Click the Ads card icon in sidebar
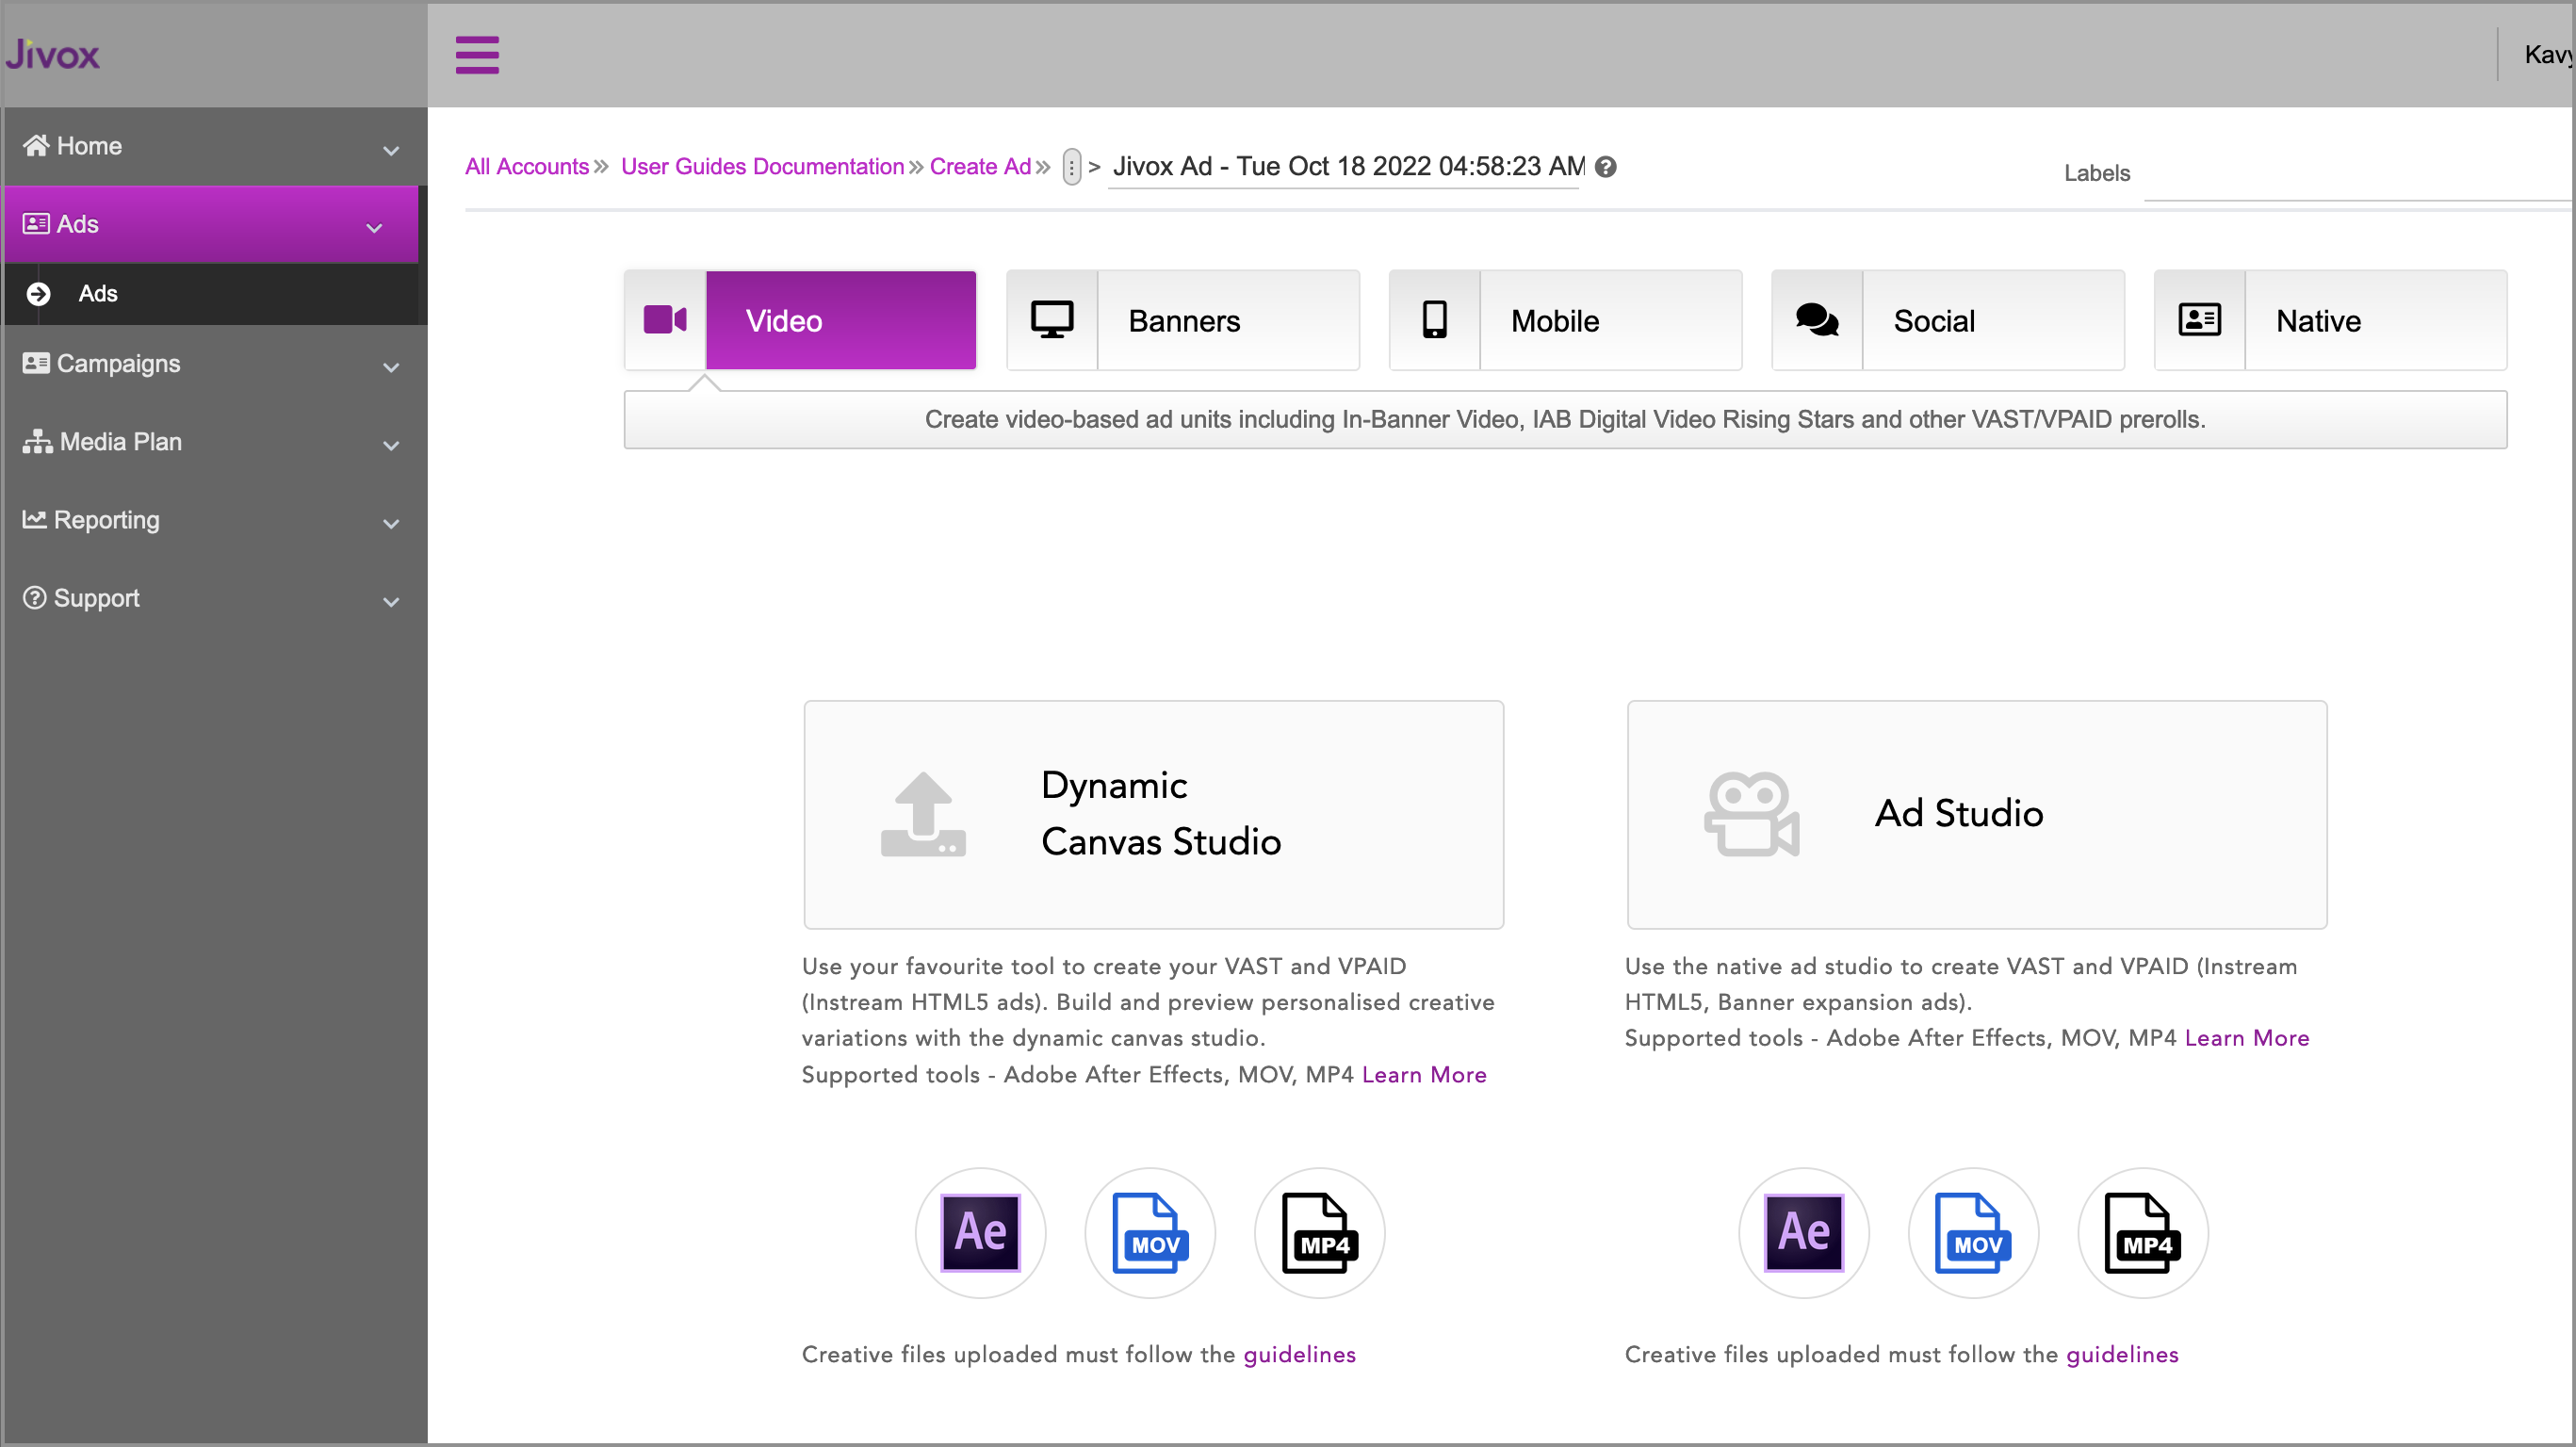Viewport: 2576px width, 1447px height. 36,224
